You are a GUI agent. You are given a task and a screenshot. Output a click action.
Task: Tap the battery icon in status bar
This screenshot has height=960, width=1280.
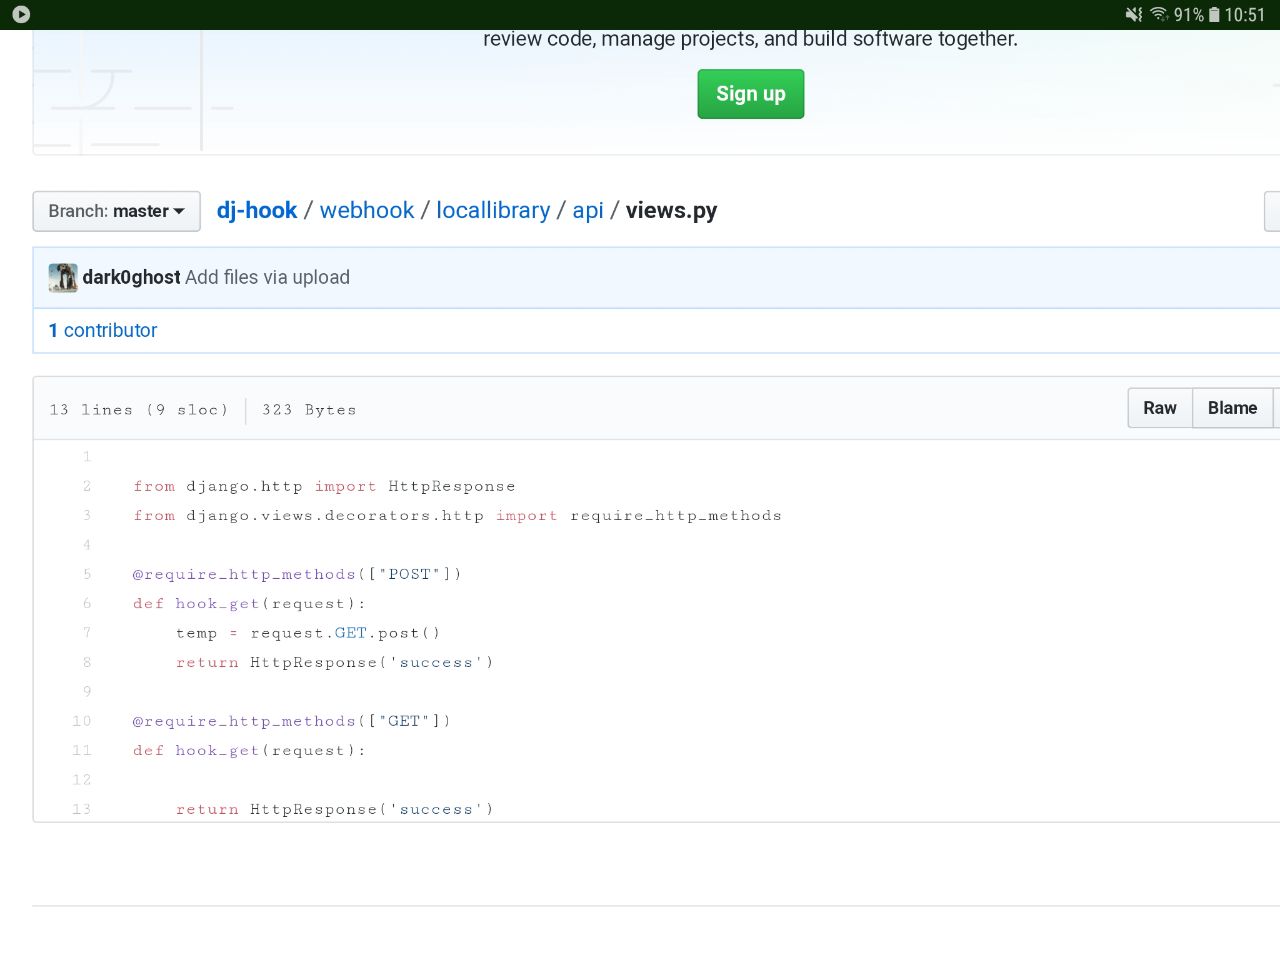[x=1214, y=14]
